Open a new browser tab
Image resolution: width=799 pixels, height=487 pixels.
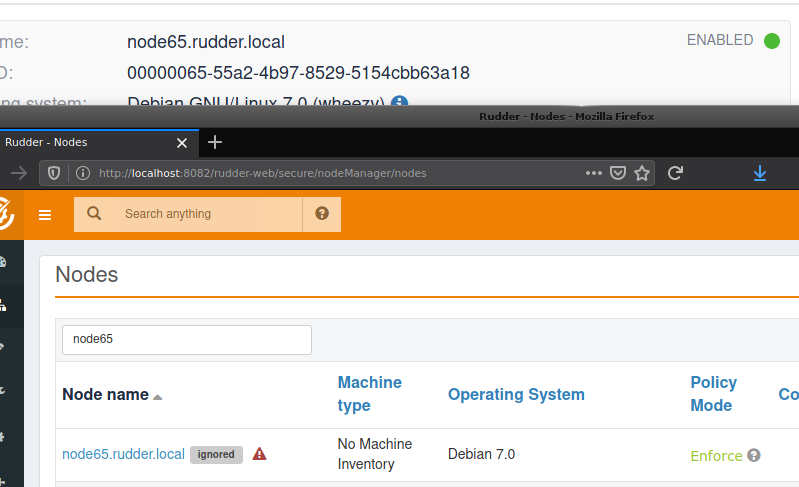point(215,142)
